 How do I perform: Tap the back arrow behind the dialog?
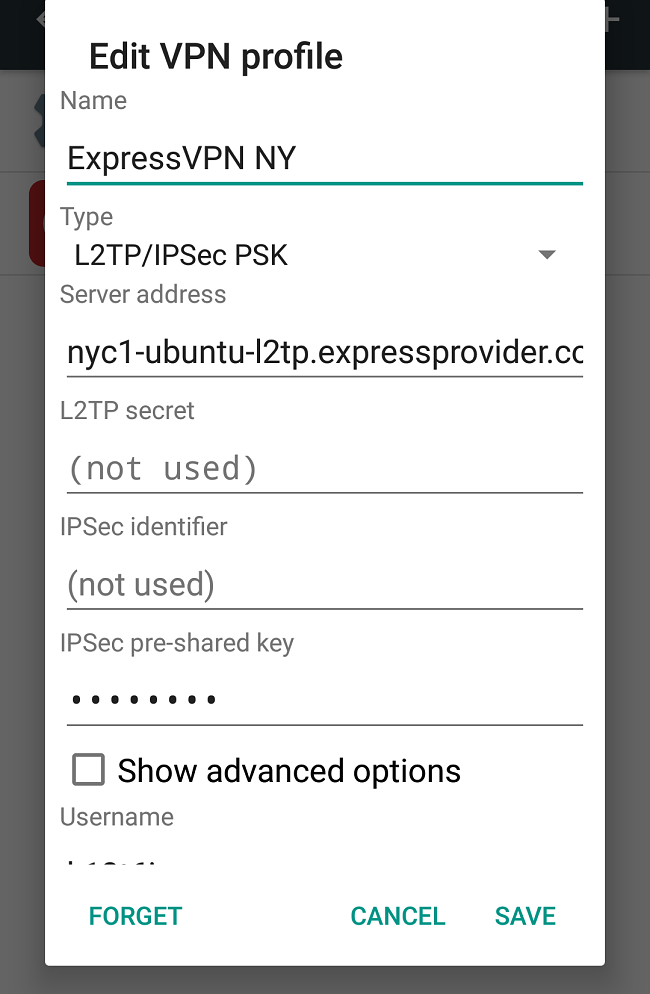pyautogui.click(x=38, y=19)
